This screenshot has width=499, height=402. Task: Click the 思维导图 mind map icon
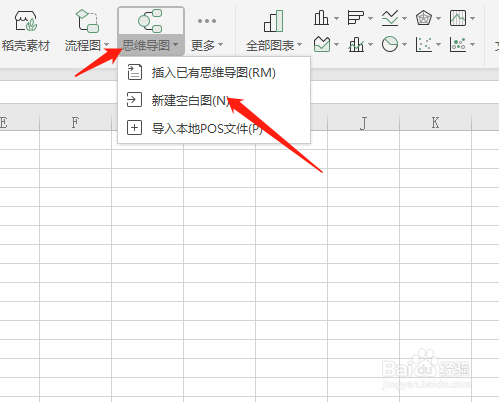point(150,21)
